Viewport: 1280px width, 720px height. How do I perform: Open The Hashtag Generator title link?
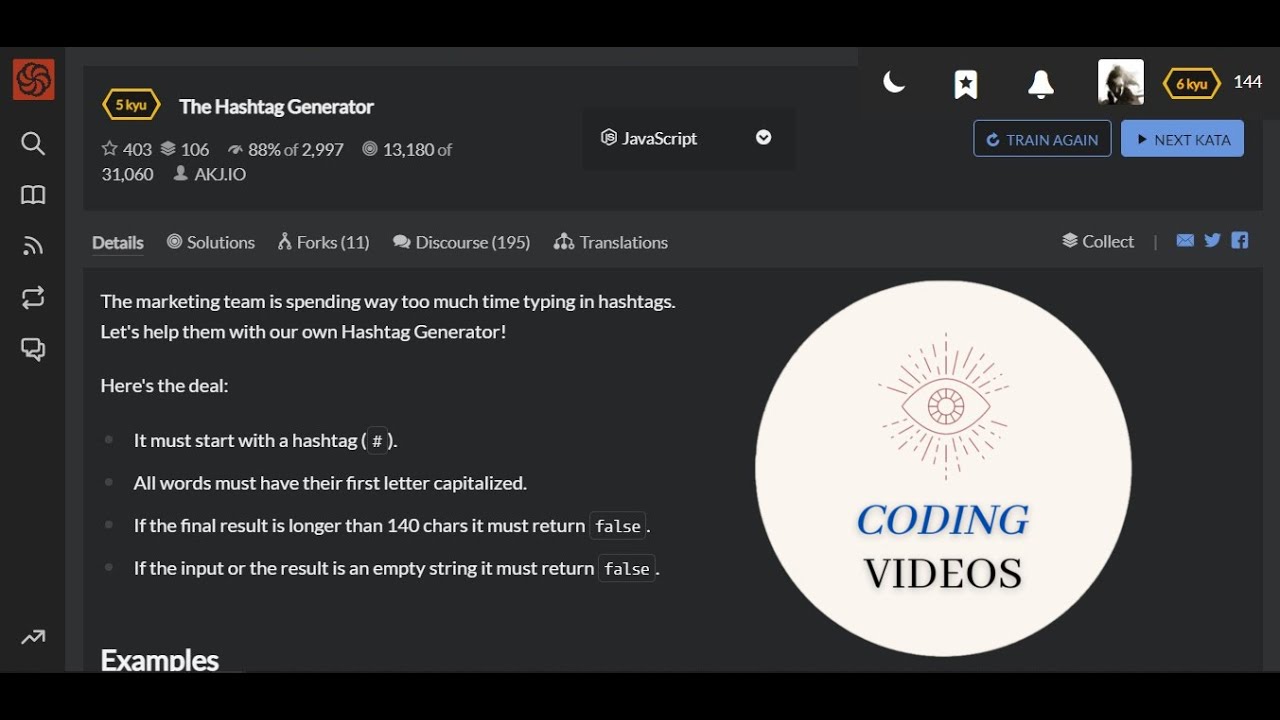point(276,106)
